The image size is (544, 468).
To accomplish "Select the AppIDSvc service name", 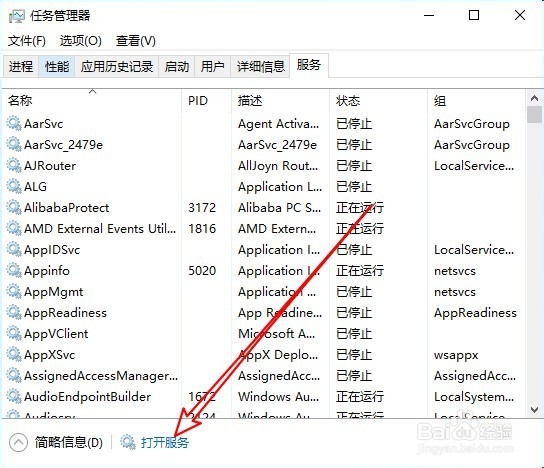I will tap(52, 250).
